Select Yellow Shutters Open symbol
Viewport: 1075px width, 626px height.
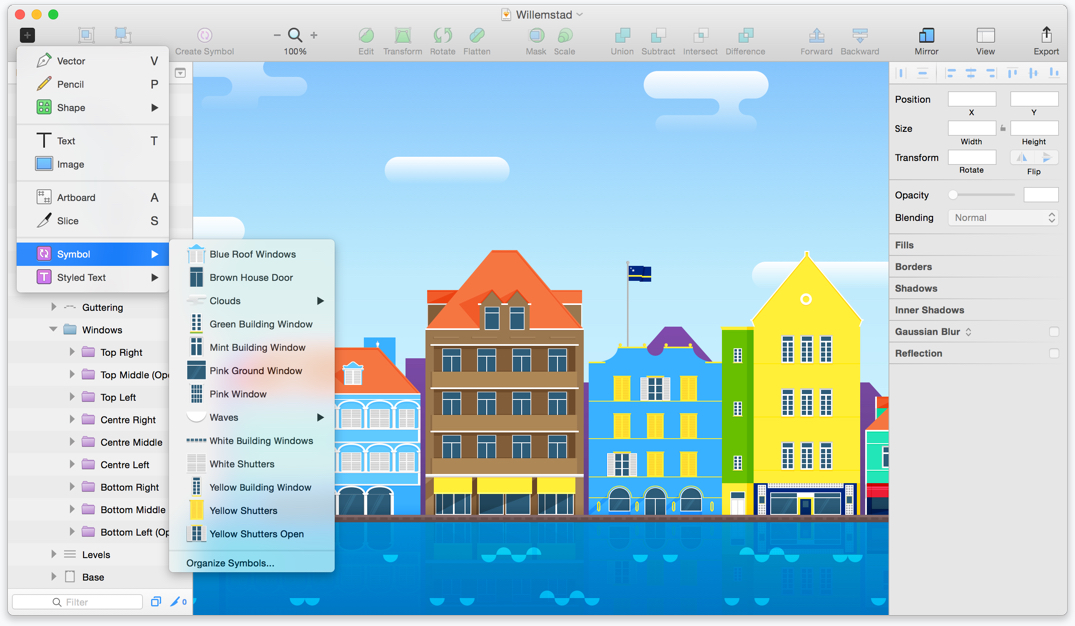256,534
